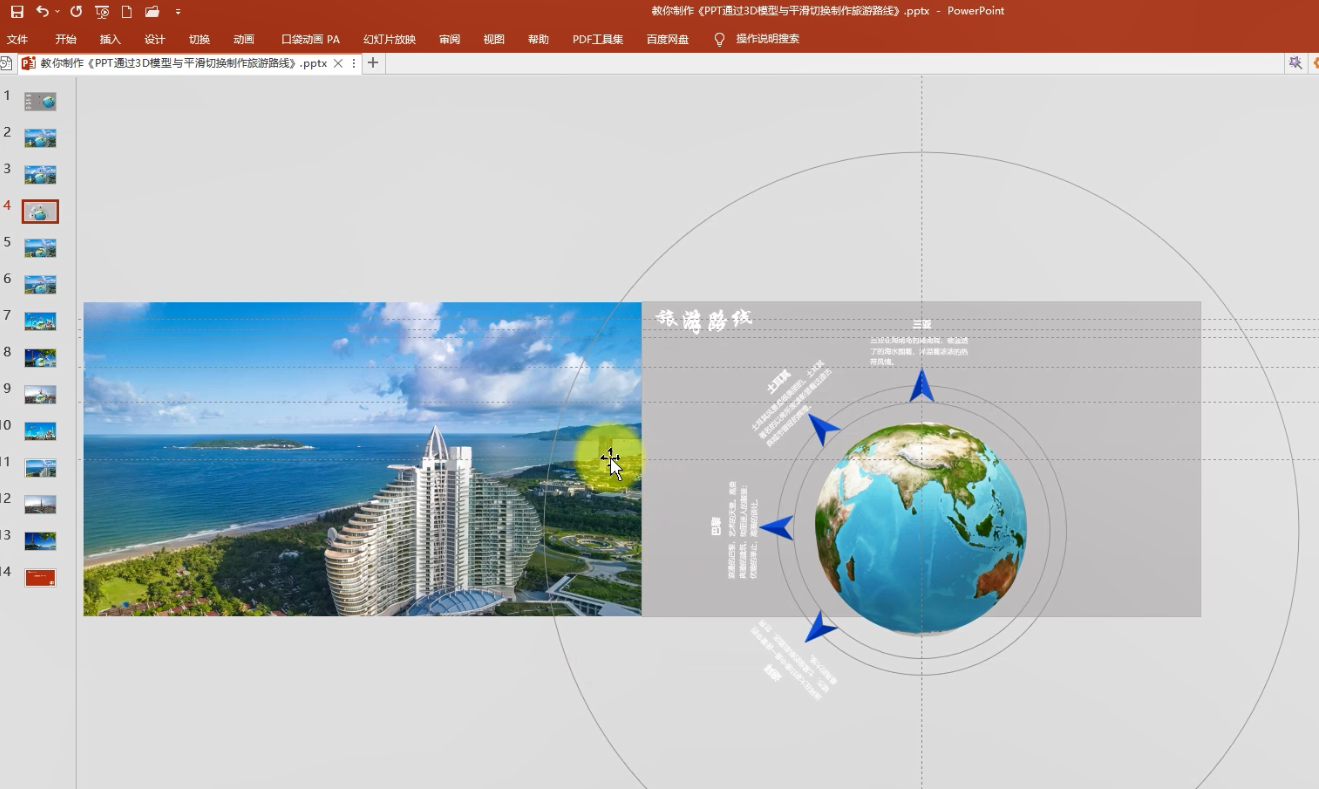Open file using the folder icon

pos(152,11)
